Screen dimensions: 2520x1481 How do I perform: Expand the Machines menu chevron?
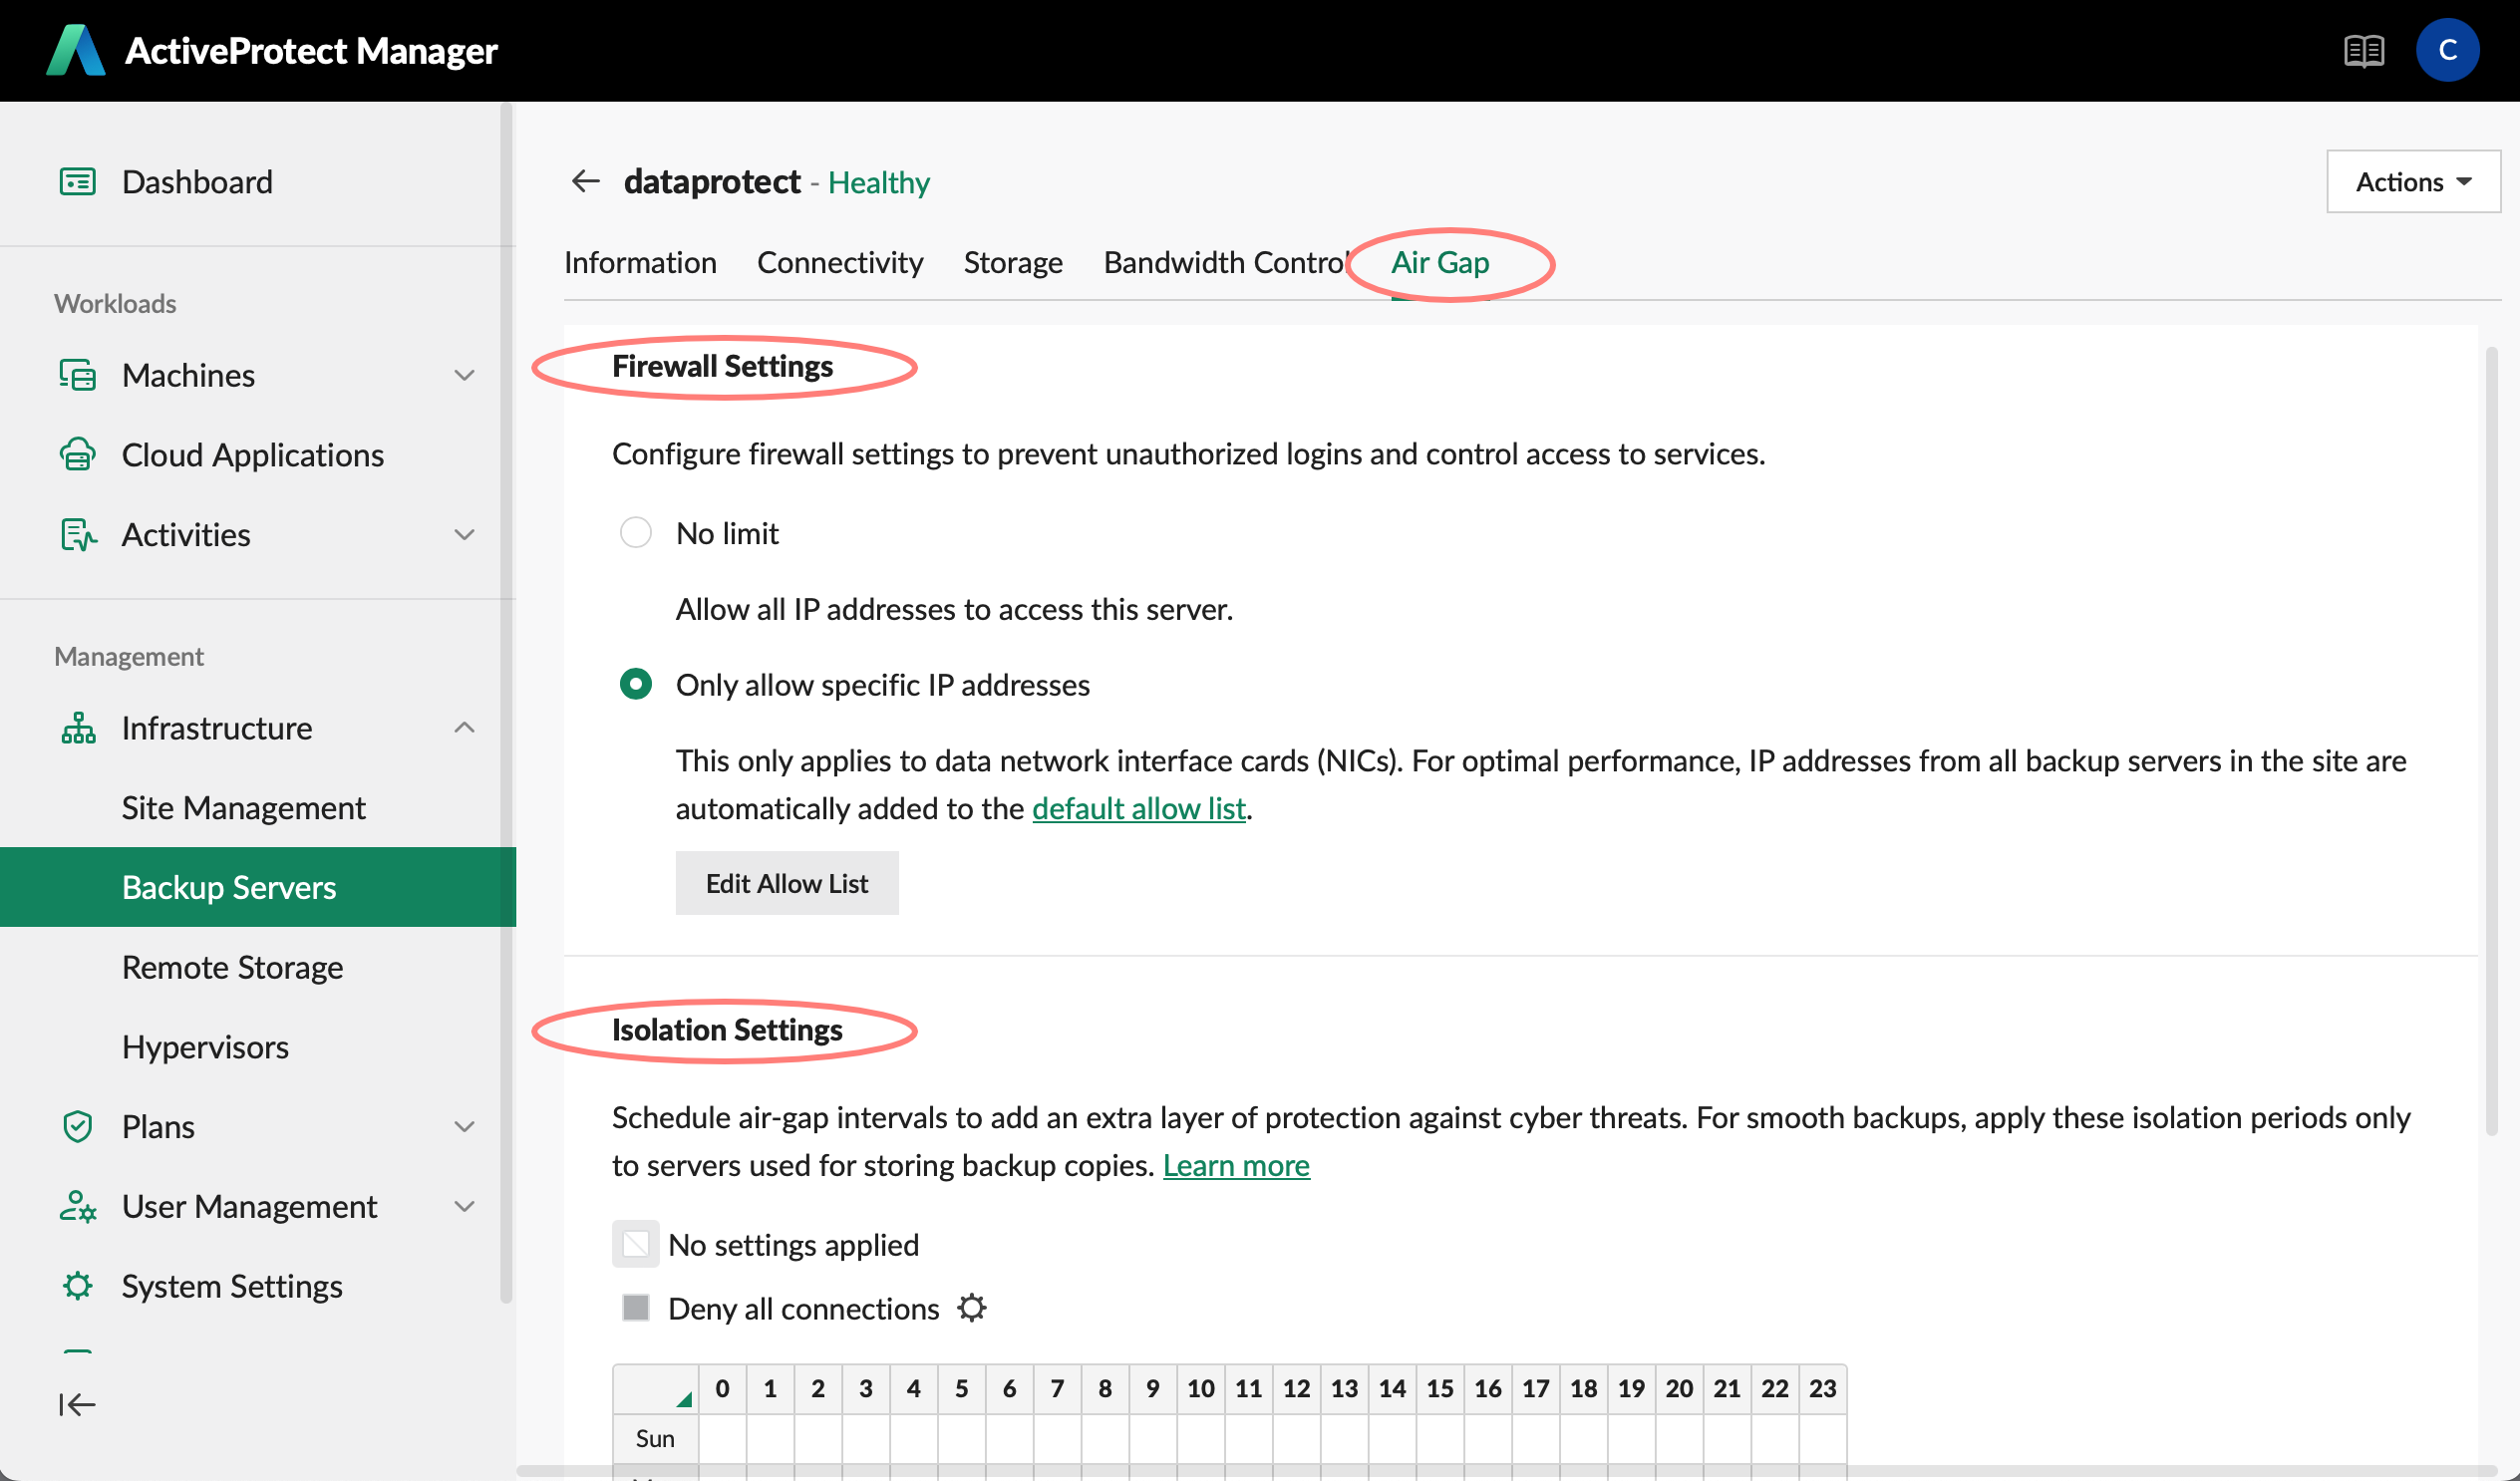(x=464, y=376)
